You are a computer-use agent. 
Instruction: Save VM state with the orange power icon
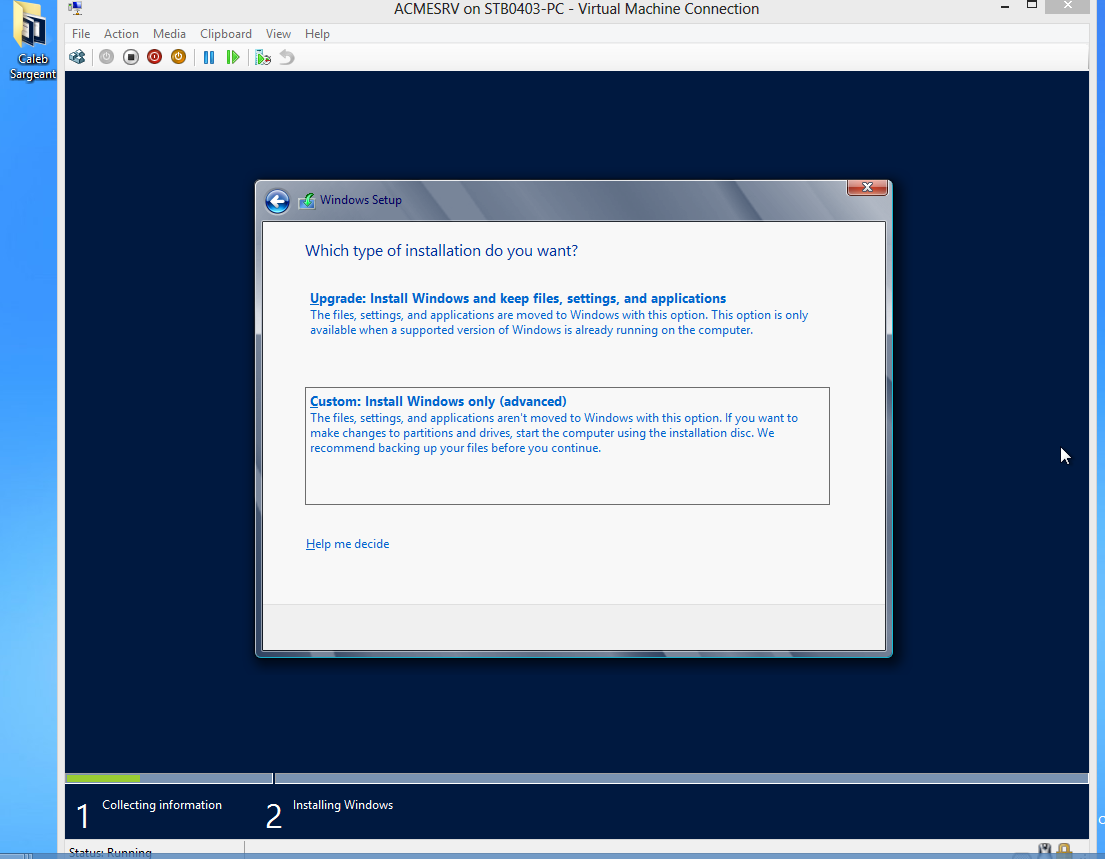(178, 57)
